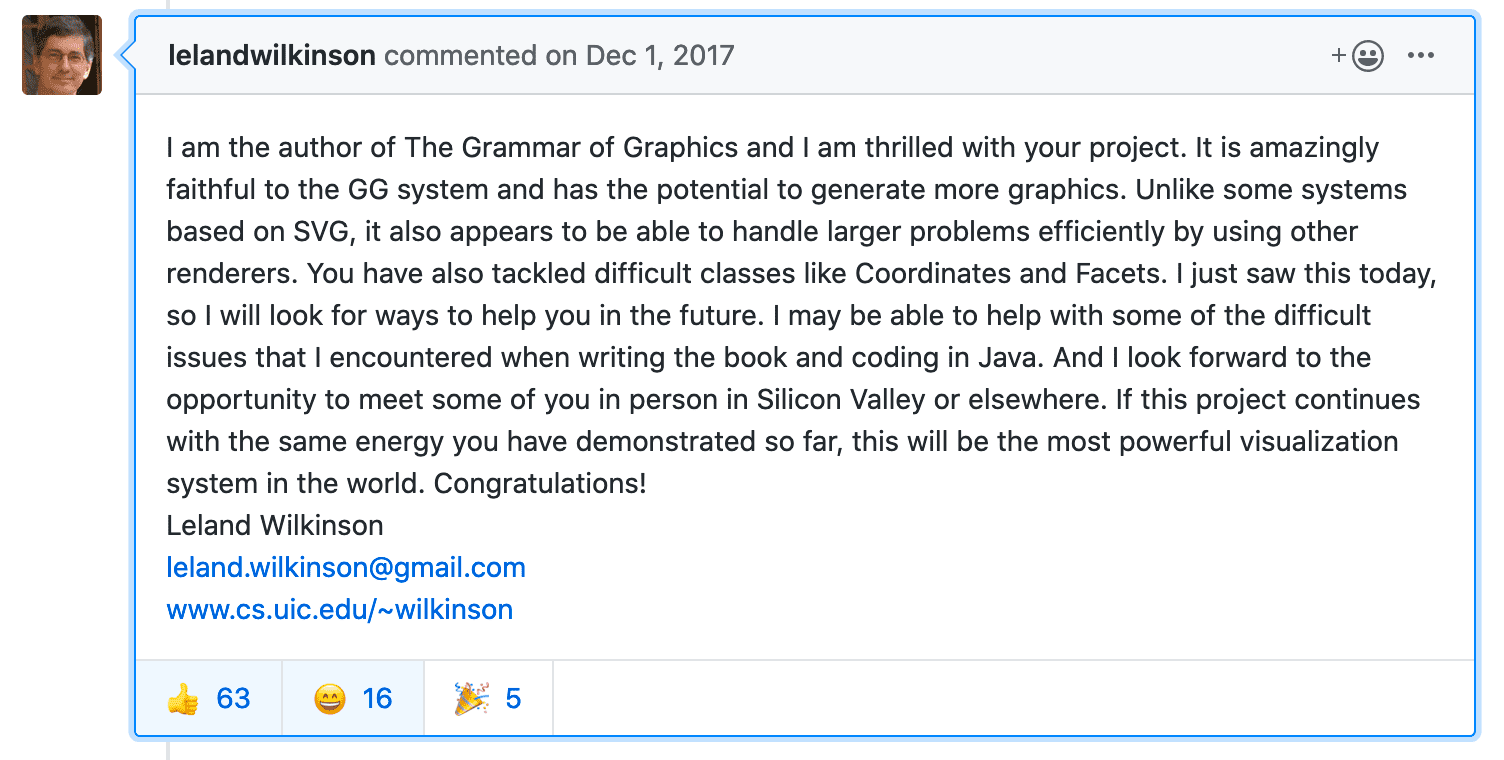This screenshot has width=1504, height=760.
Task: Open the www.cs.uic.edu/~wilkinson website link
Action: 340,610
